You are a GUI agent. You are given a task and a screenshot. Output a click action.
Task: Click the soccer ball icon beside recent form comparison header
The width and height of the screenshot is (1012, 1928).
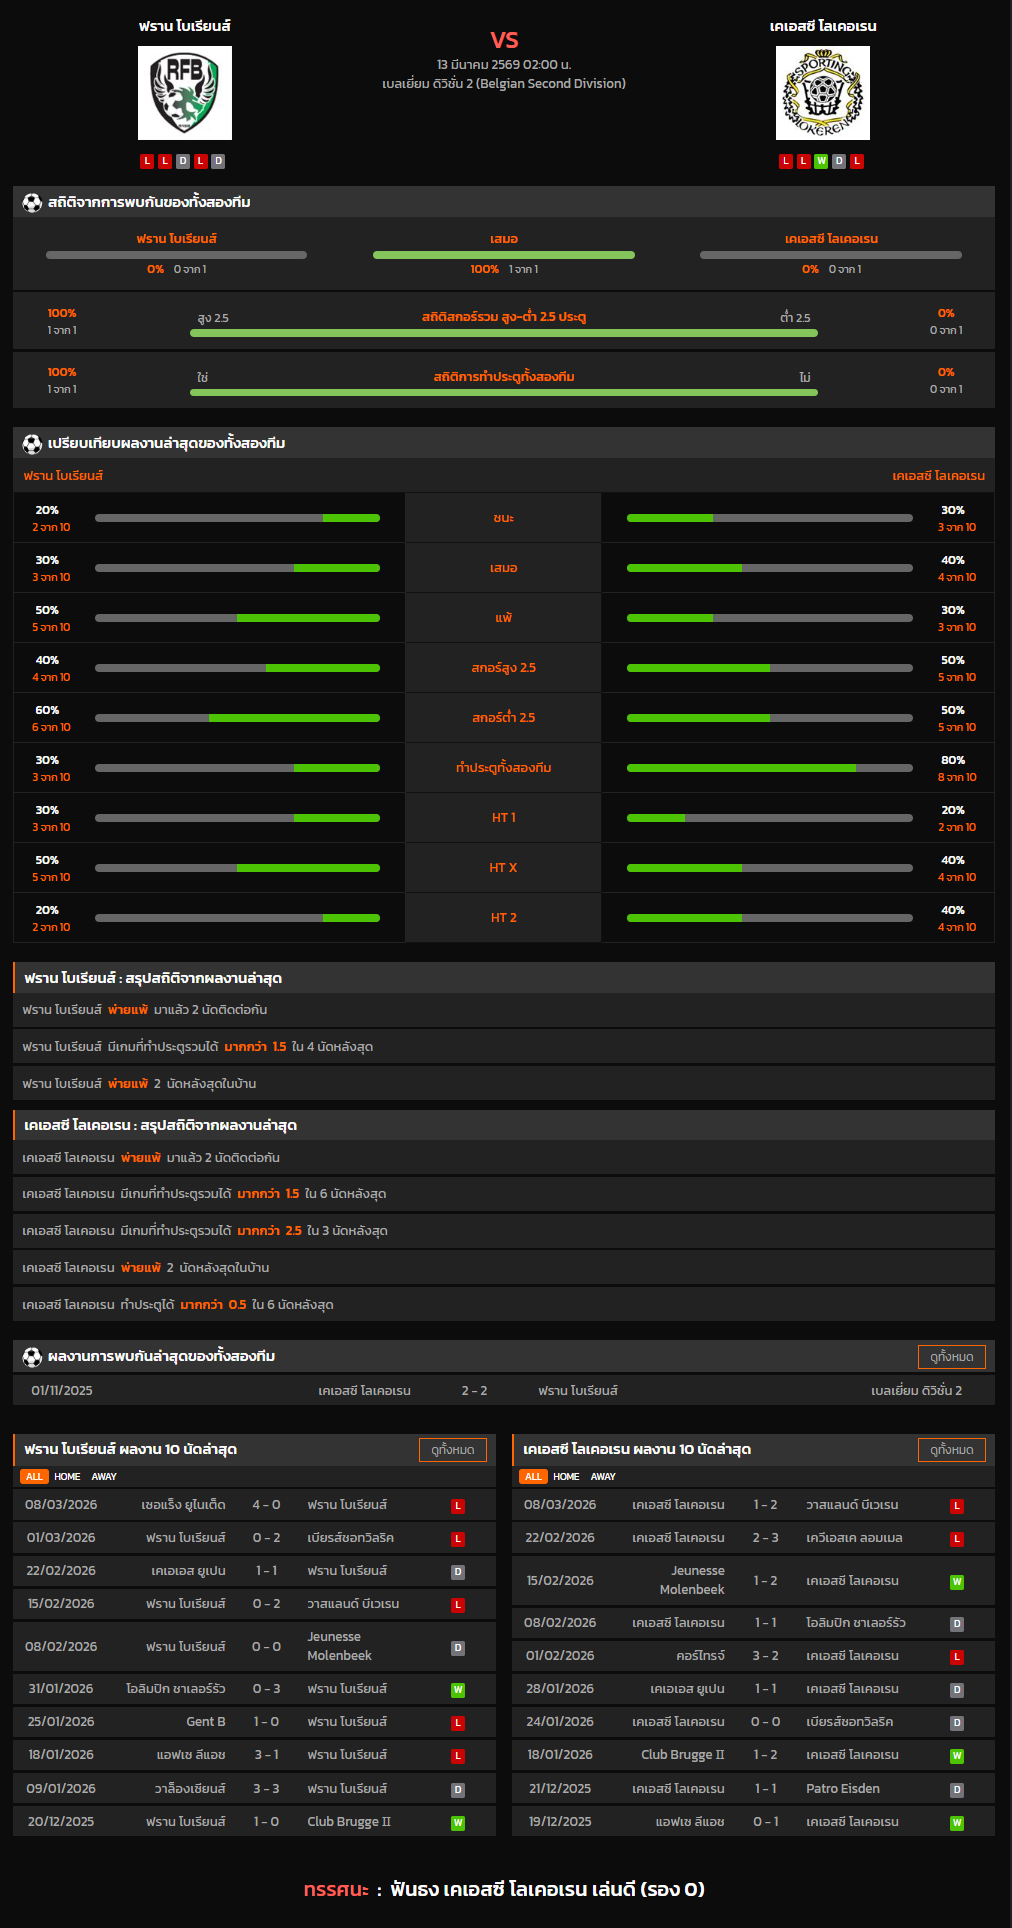coord(32,443)
